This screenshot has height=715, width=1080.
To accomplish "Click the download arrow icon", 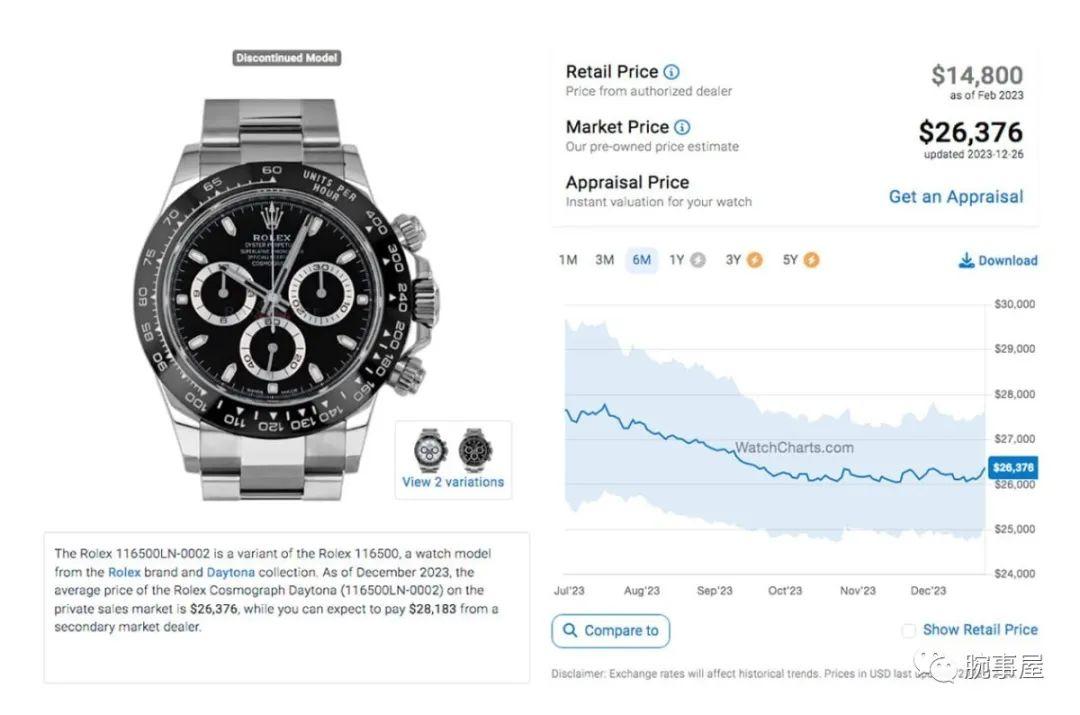I will pos(966,260).
